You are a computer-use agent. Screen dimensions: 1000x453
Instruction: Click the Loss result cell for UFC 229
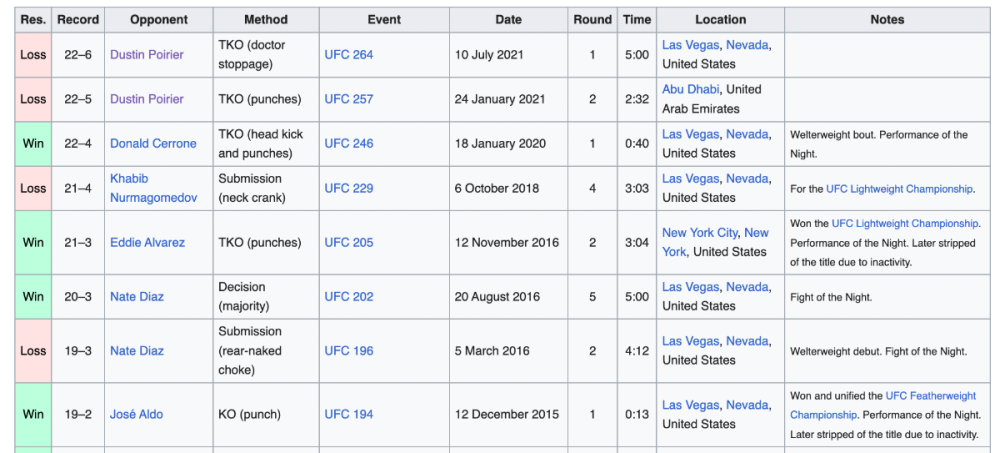[x=33, y=188]
